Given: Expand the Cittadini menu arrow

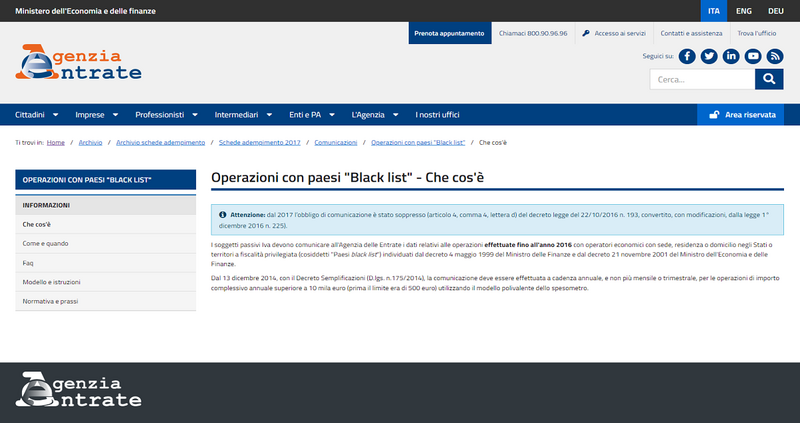Looking at the screenshot, I should pos(55,115).
